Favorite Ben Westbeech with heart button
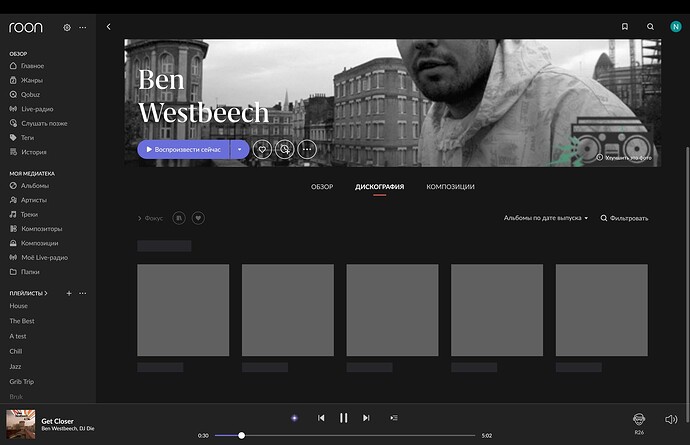This screenshot has width=690, height=445. (x=262, y=150)
